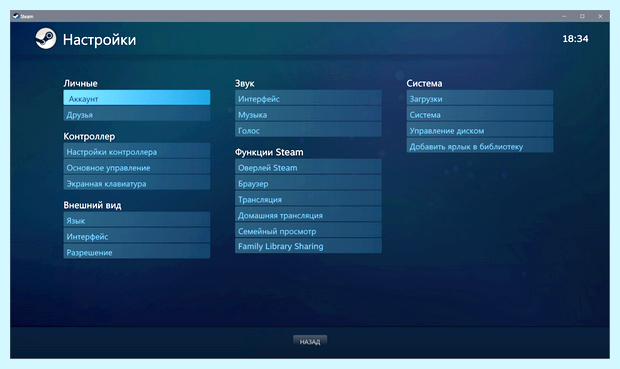Open Оверлей Steam settings
This screenshot has height=369, width=620.
point(308,167)
